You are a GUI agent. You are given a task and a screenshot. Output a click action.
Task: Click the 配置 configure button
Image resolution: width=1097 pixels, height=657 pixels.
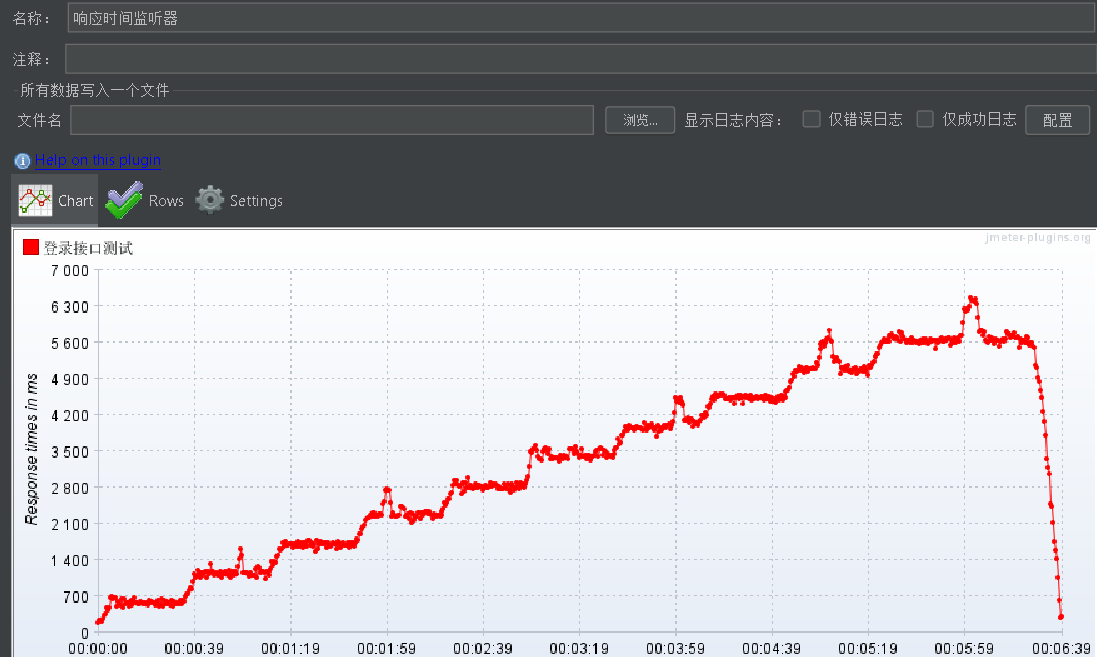[x=1057, y=120]
